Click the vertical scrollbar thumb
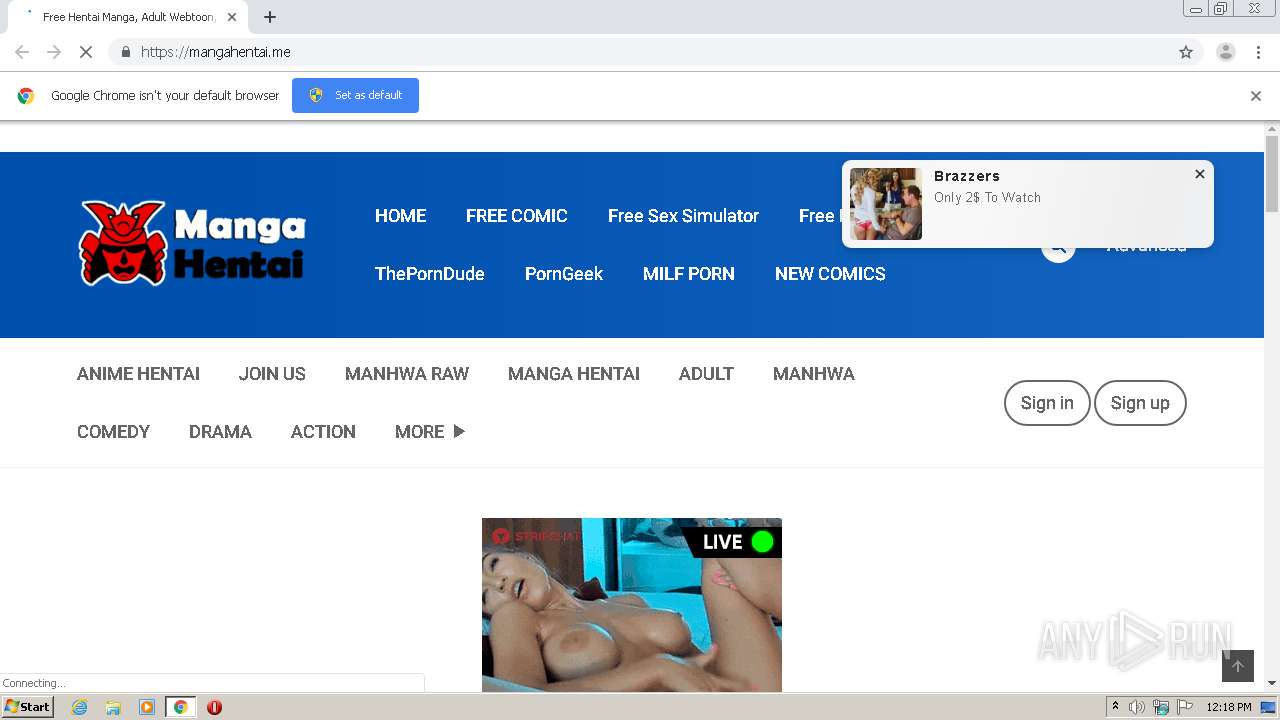This screenshot has height=720, width=1280. point(1272,174)
